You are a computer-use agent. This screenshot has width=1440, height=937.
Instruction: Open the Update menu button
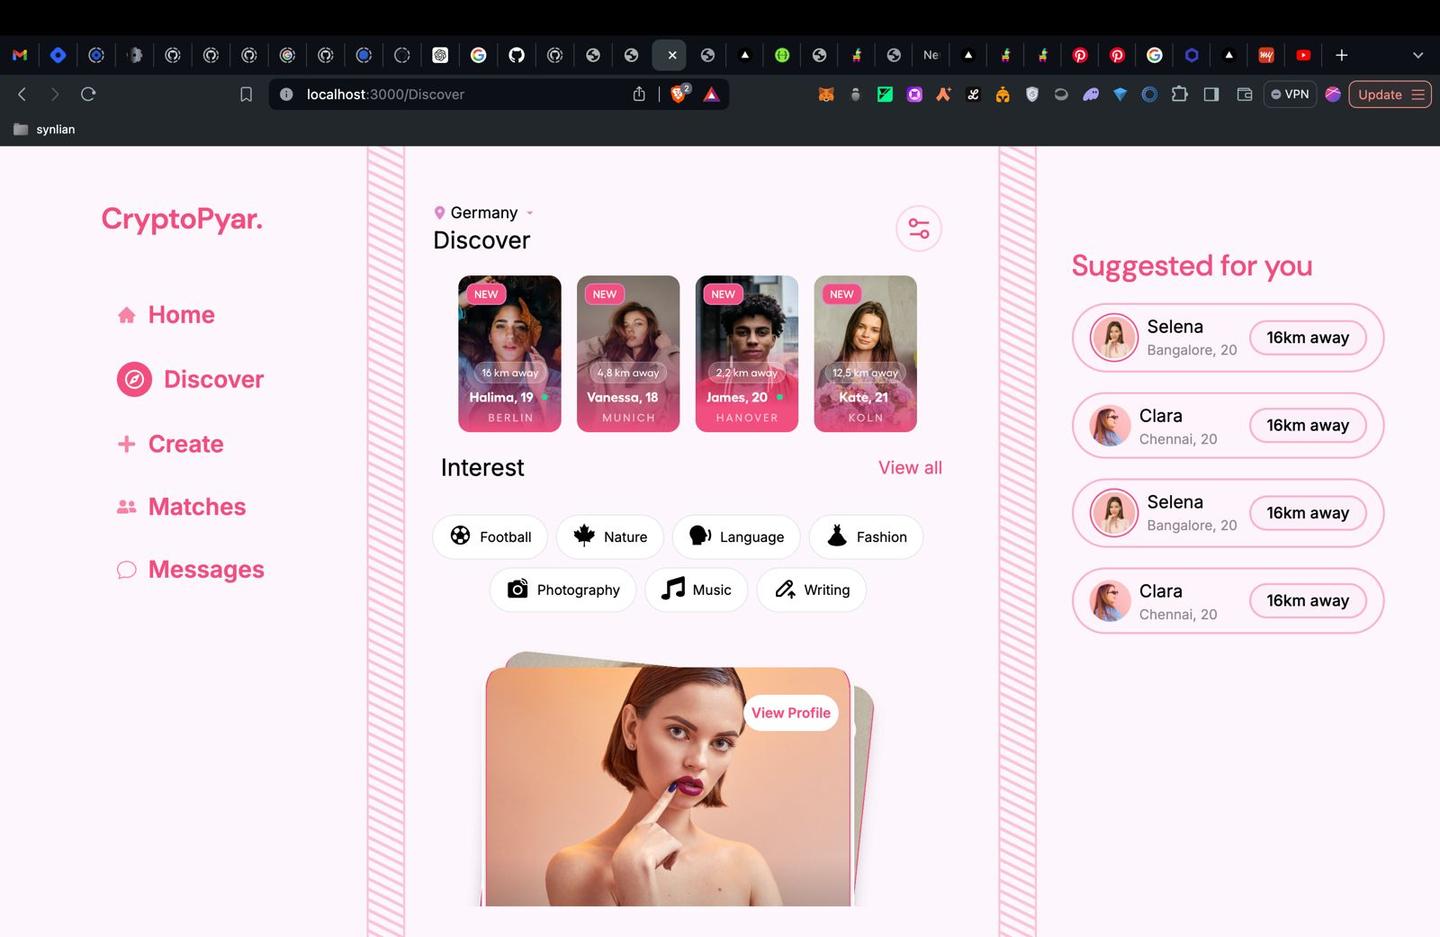click(x=1390, y=94)
